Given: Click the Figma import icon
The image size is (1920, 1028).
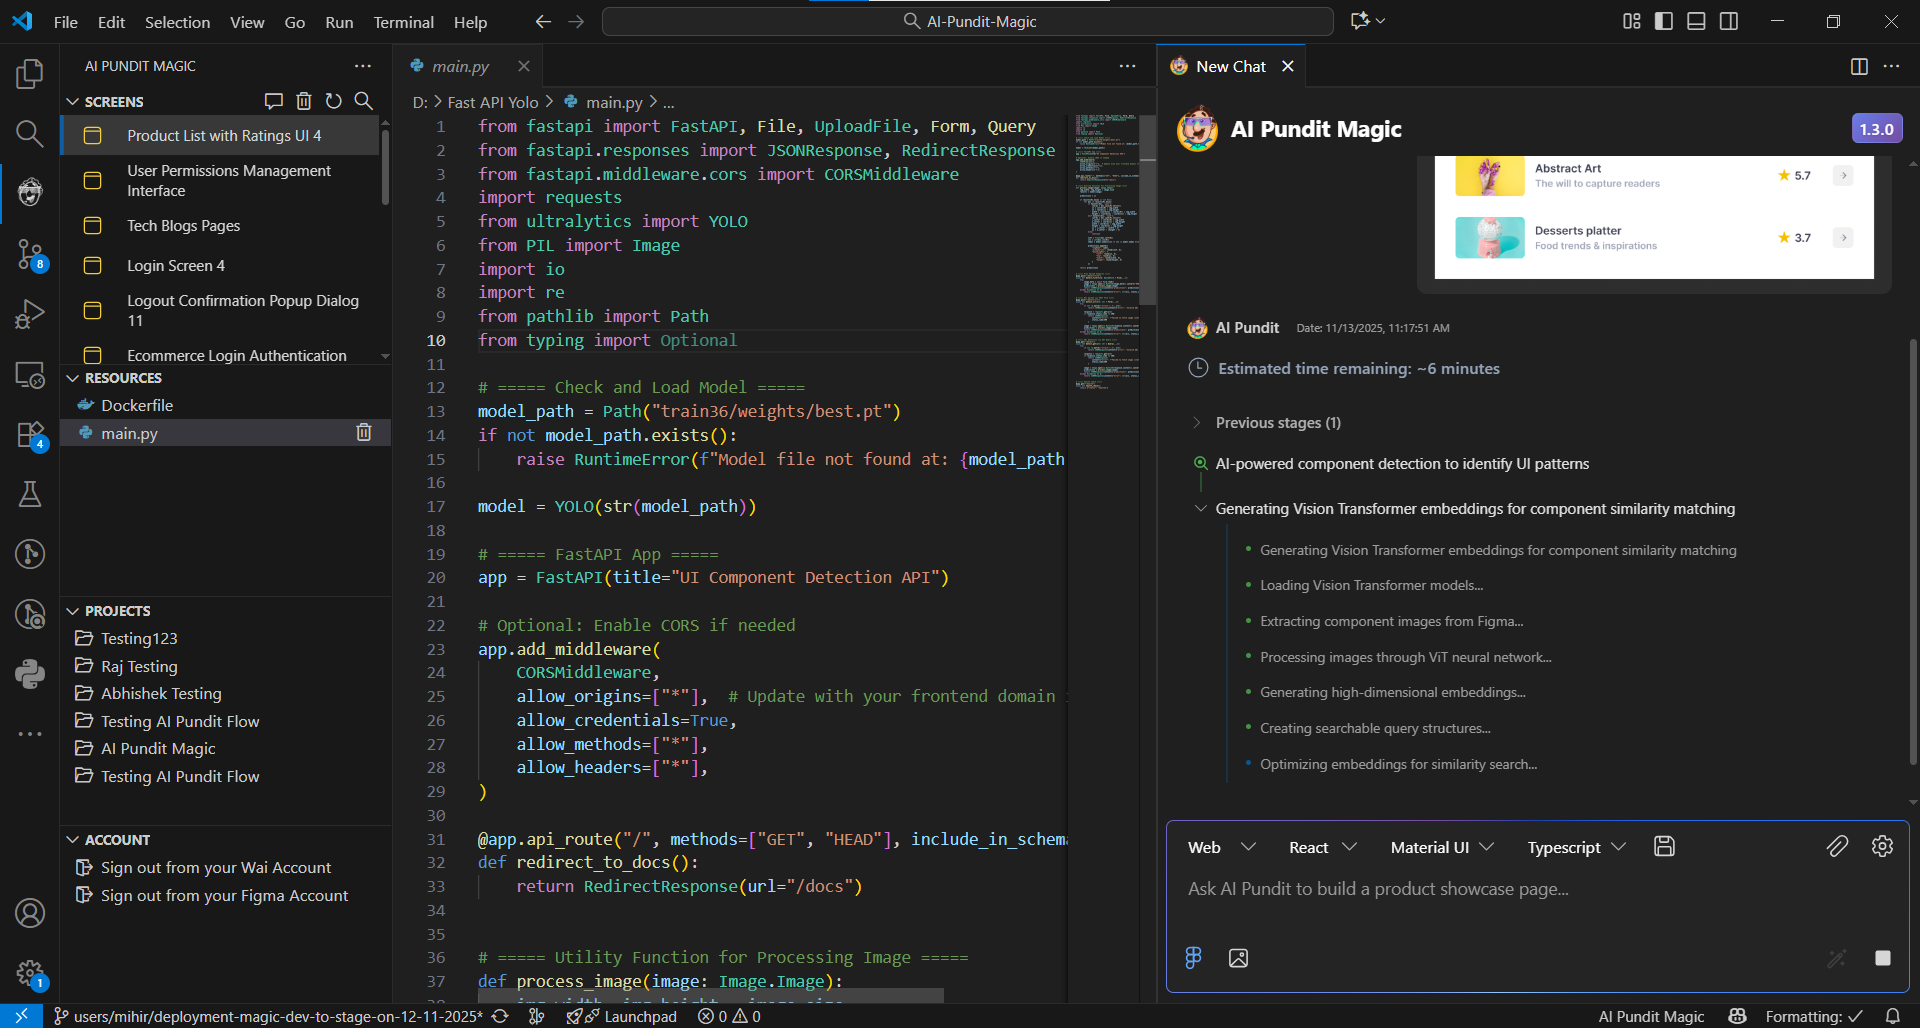Looking at the screenshot, I should pos(1193,958).
